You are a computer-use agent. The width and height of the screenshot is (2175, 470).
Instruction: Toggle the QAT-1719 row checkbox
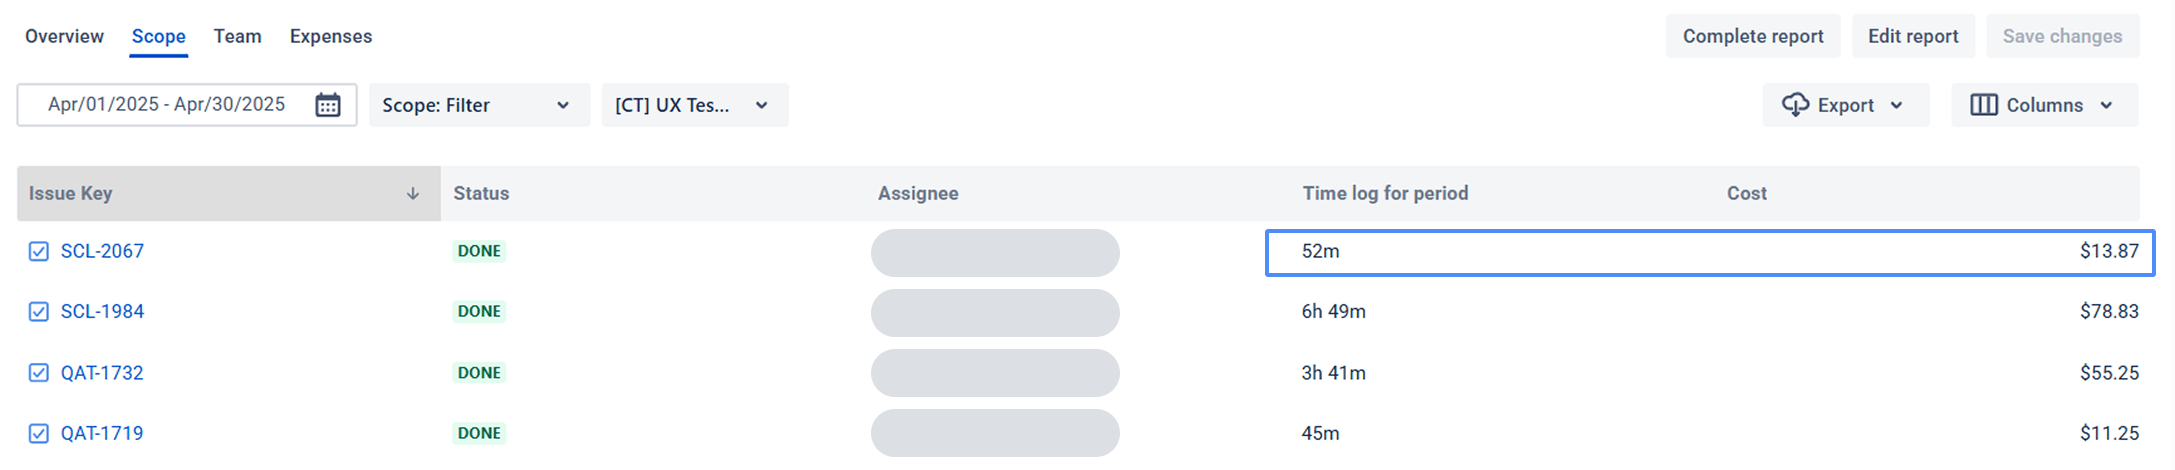coord(39,433)
